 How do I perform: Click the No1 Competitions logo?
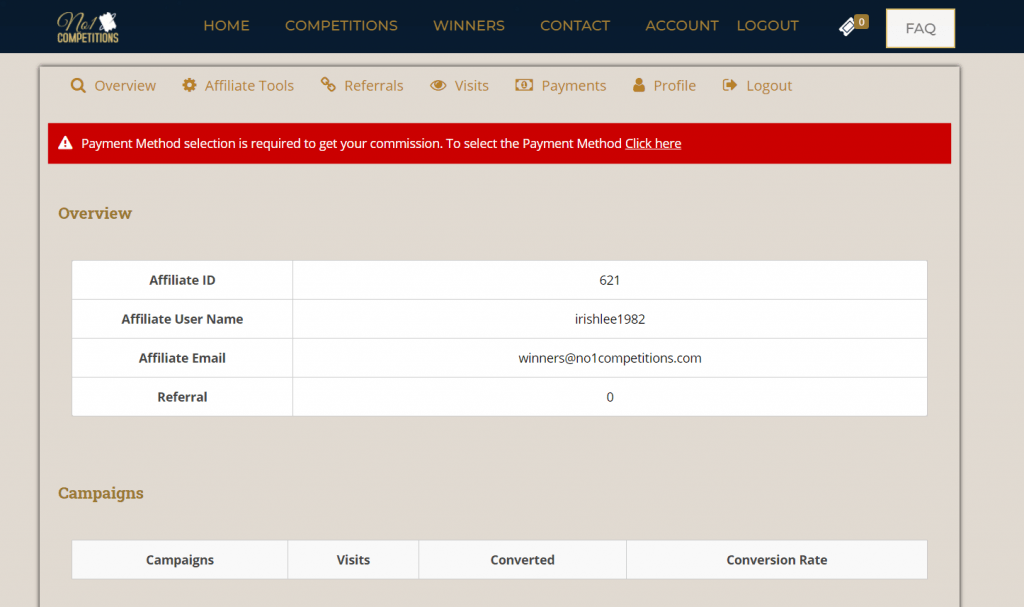[x=88, y=27]
